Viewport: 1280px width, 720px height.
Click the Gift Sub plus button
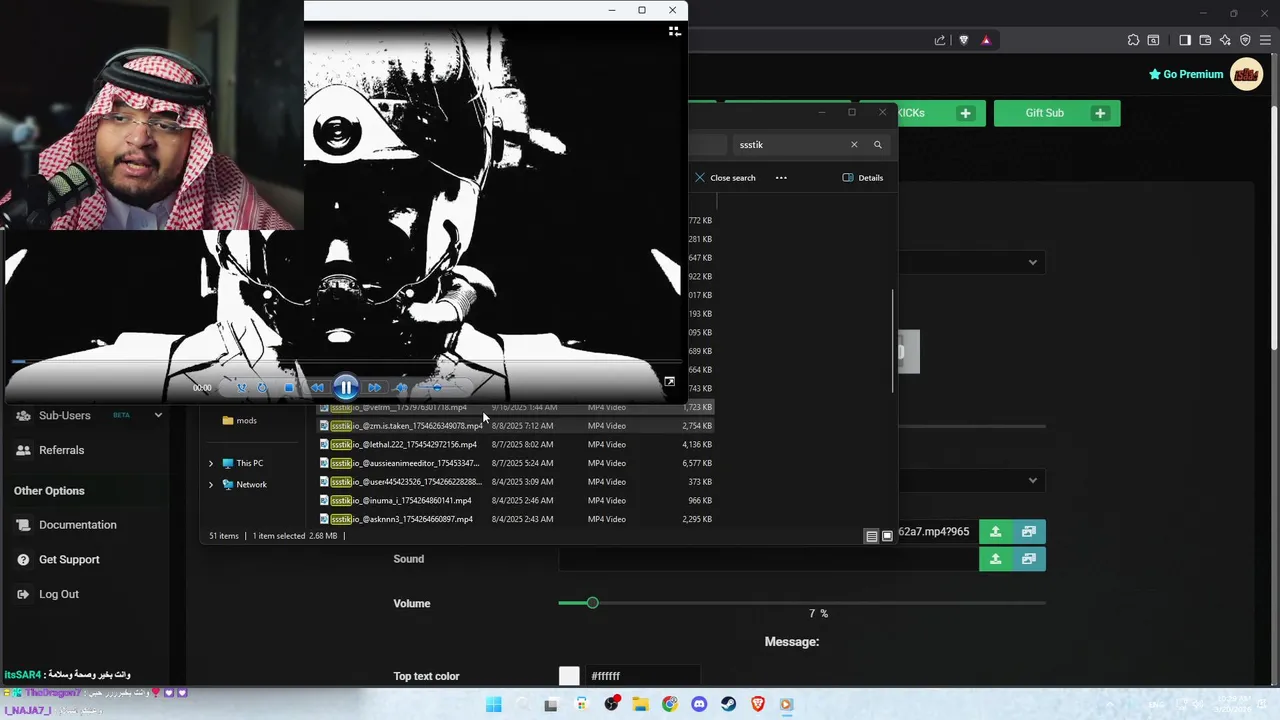[1100, 113]
